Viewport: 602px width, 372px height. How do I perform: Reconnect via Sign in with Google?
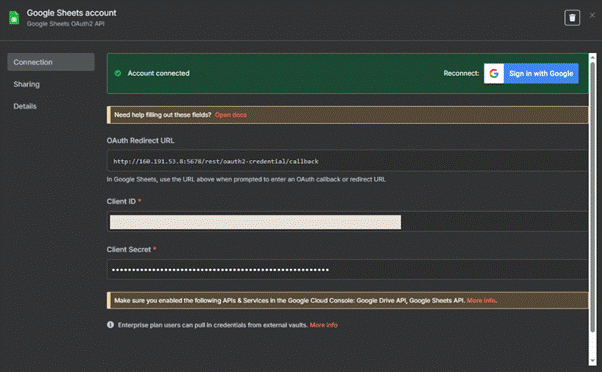[531, 73]
